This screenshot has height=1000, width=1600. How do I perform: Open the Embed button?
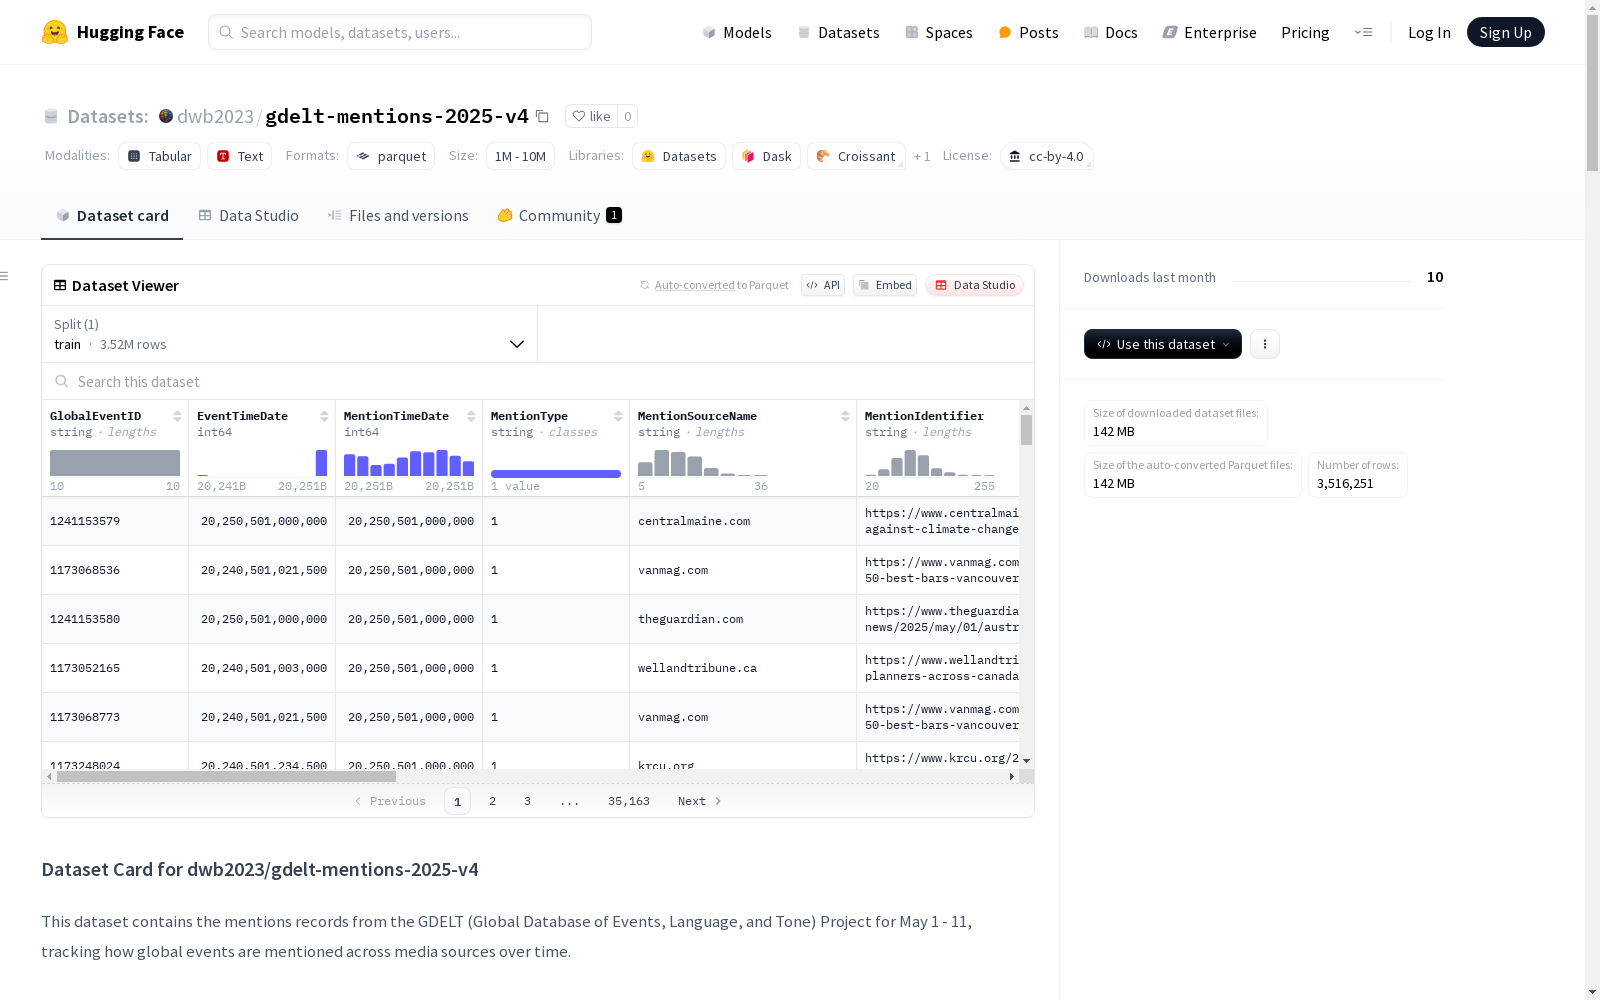point(885,285)
